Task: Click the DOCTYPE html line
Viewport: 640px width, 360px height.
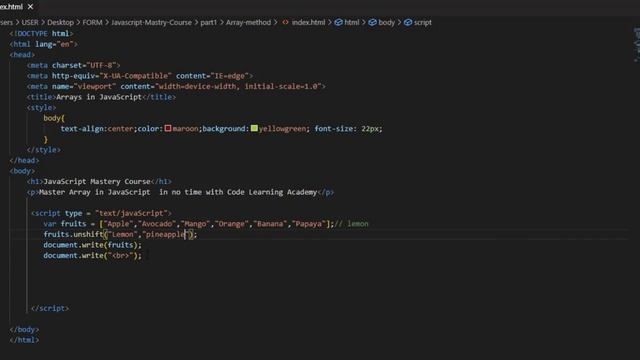Action: point(41,33)
